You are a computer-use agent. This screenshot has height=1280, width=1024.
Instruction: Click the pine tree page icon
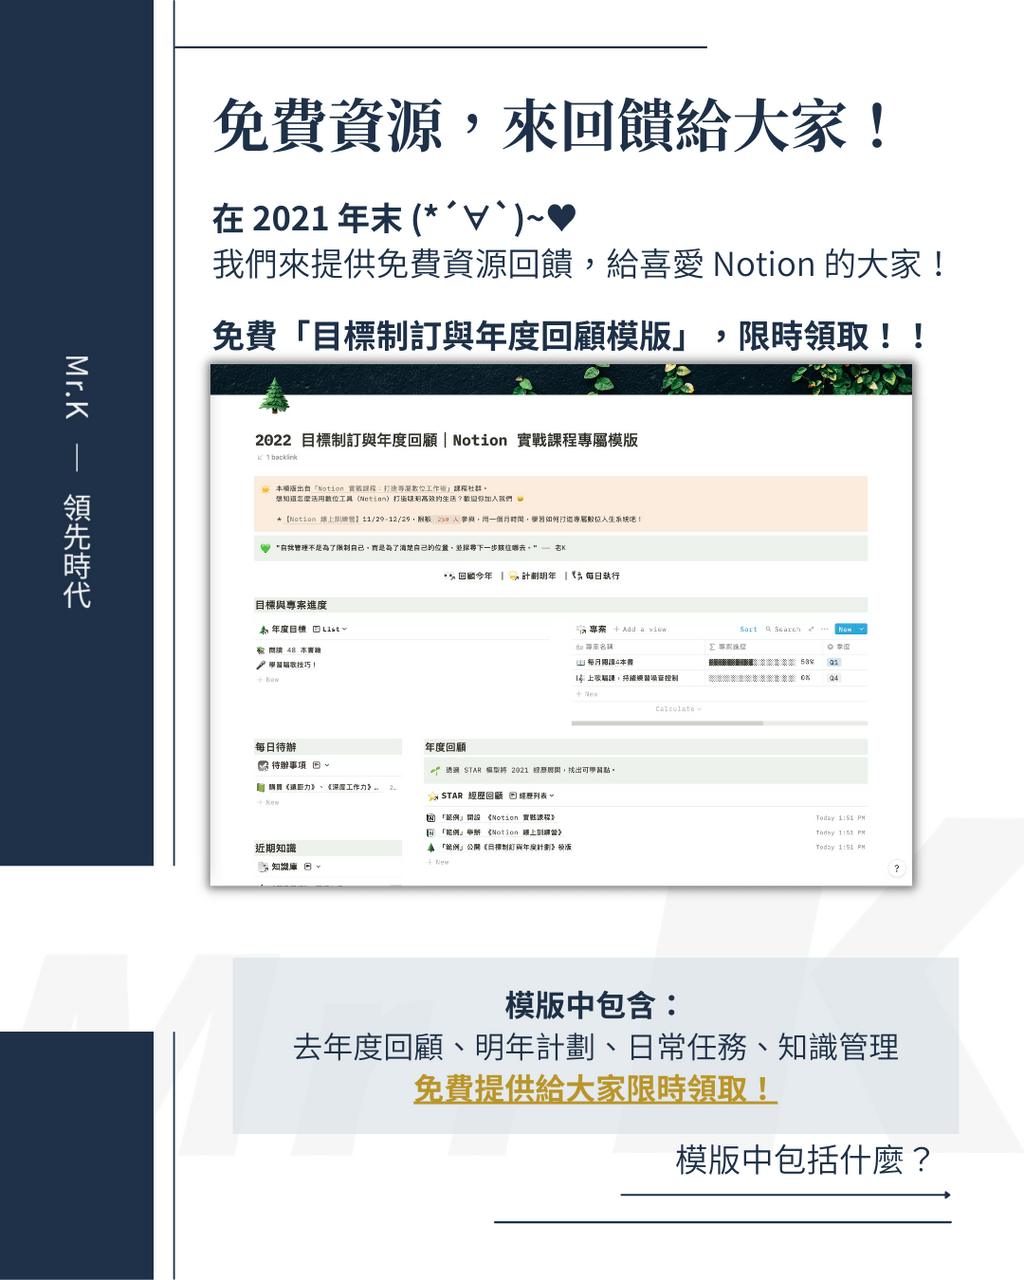click(x=274, y=396)
